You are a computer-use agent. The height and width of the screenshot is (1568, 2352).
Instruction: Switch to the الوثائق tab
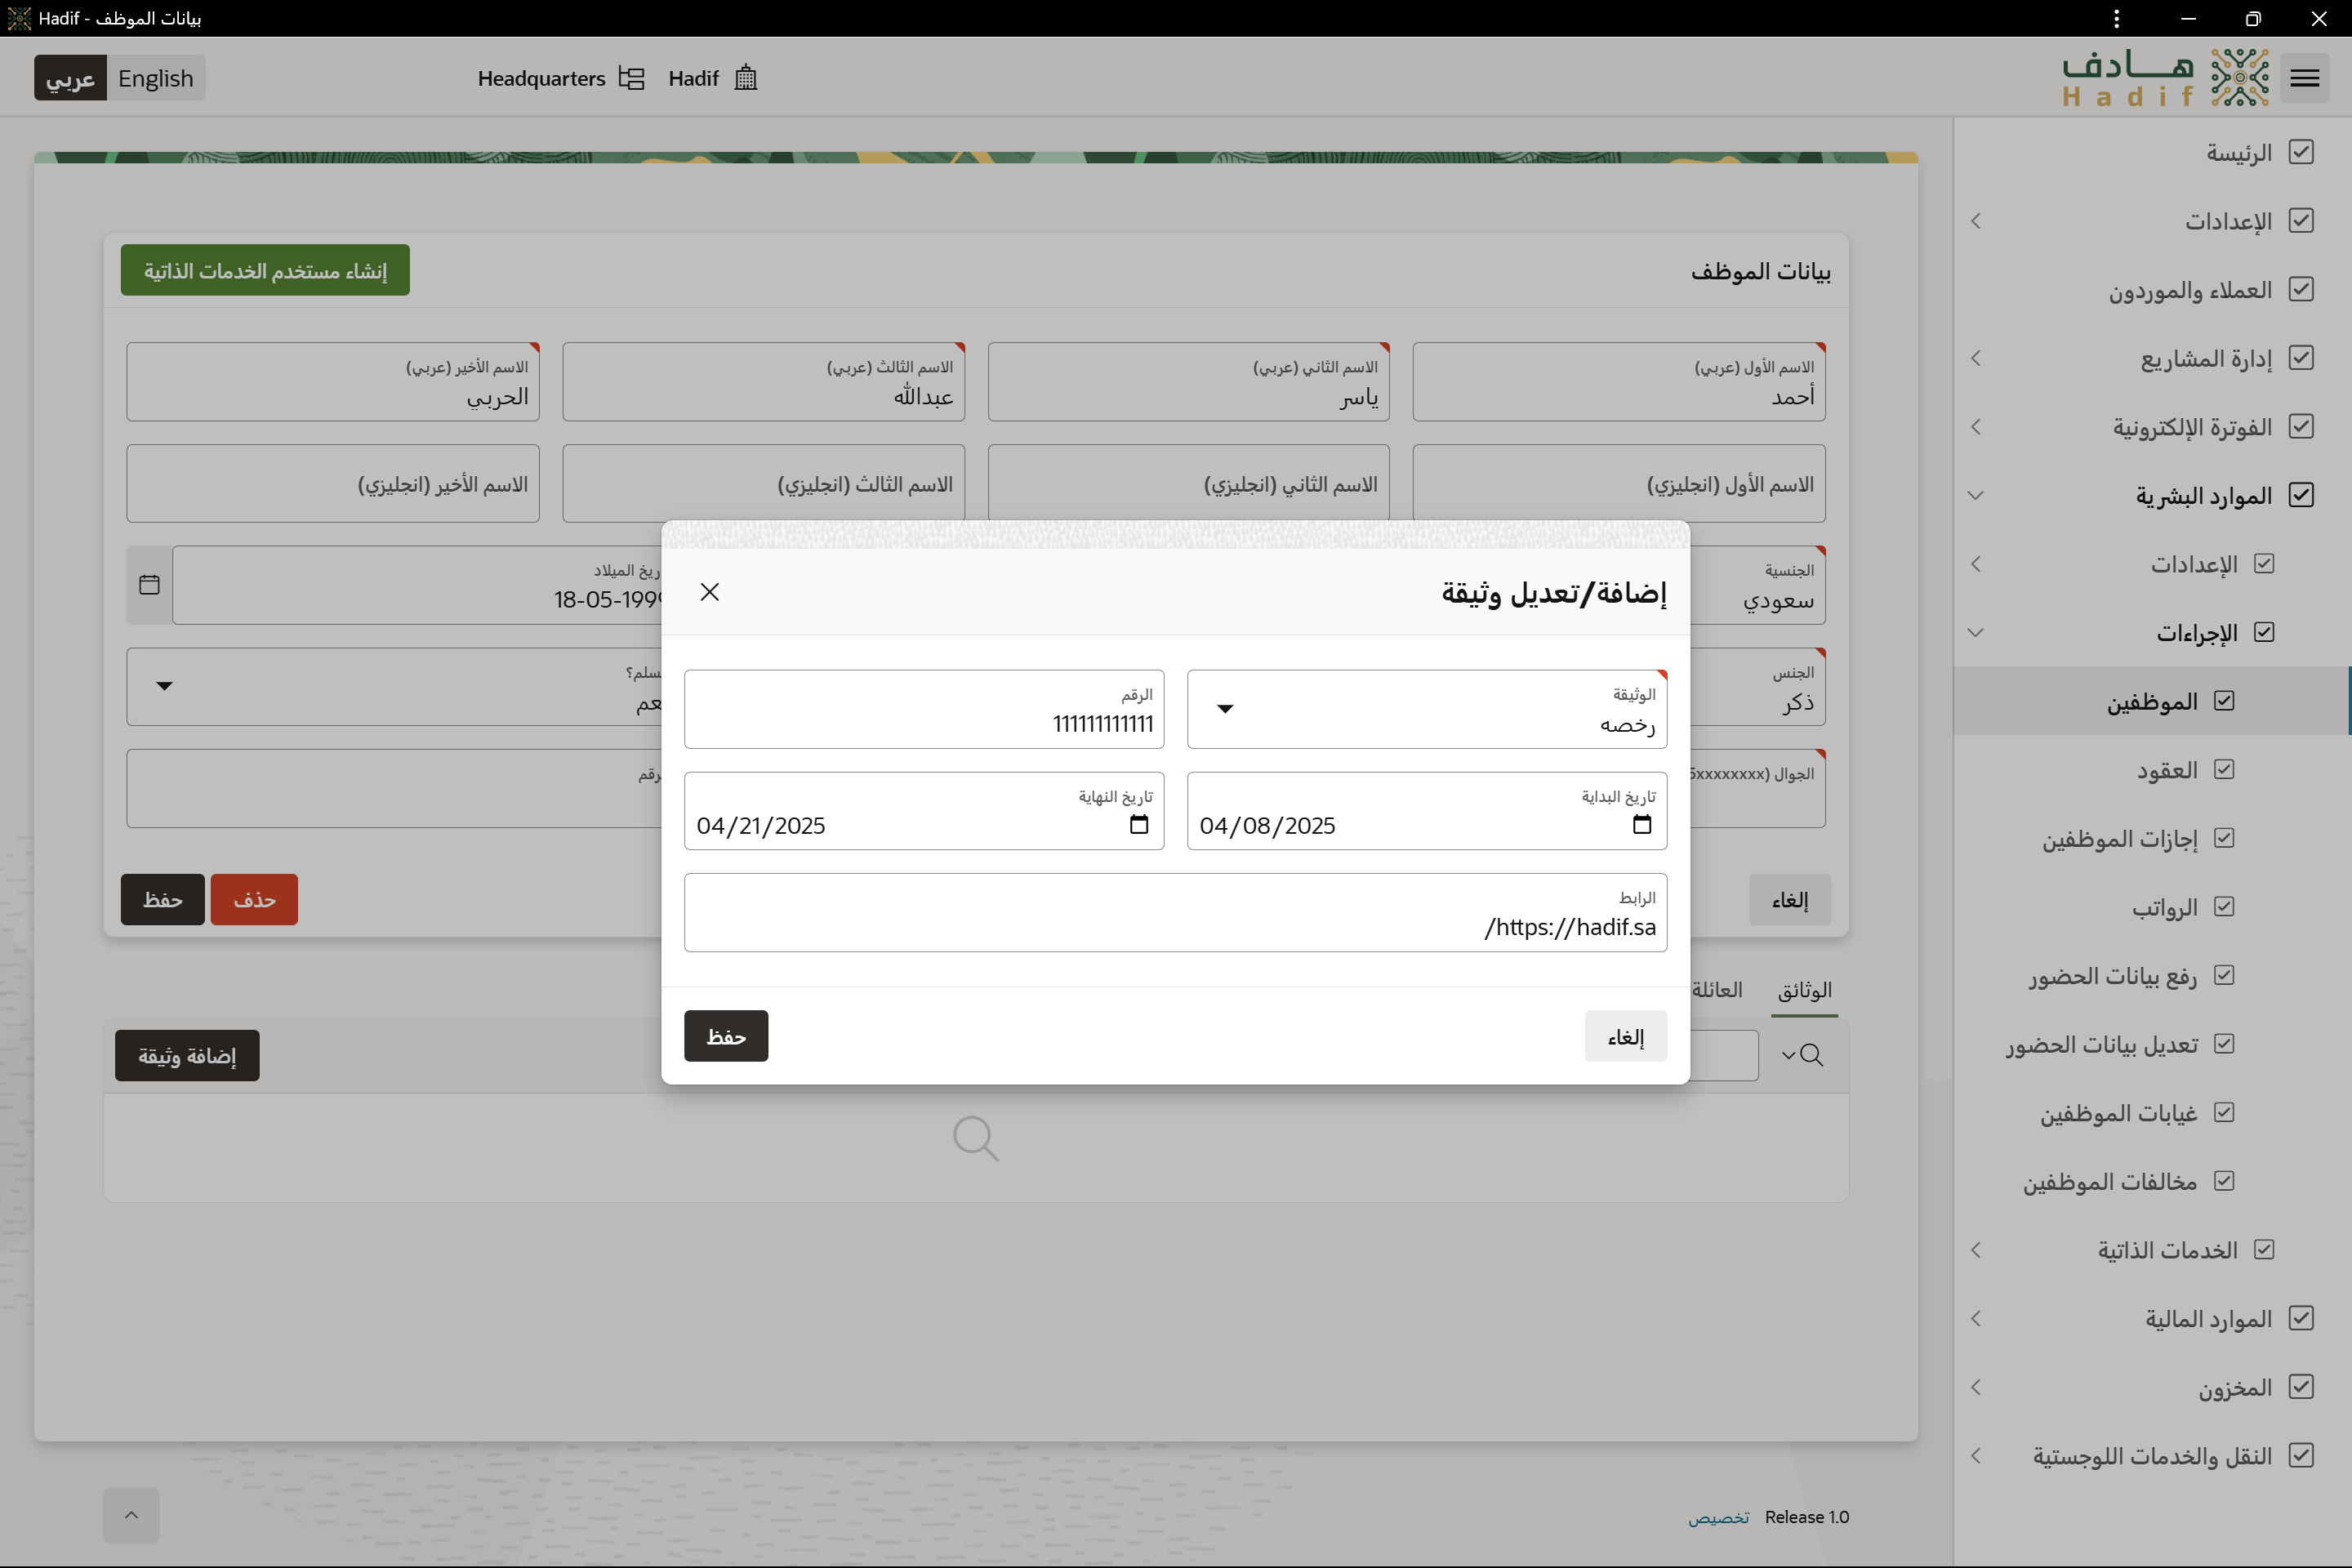[1805, 990]
